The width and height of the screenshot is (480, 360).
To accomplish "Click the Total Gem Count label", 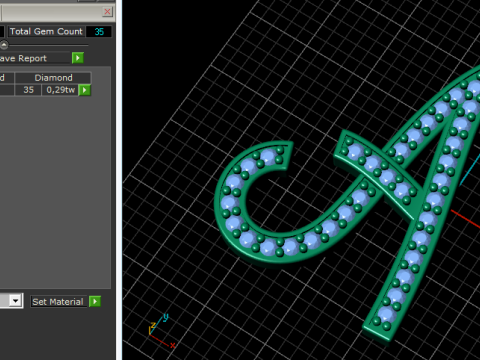I will 46,31.
